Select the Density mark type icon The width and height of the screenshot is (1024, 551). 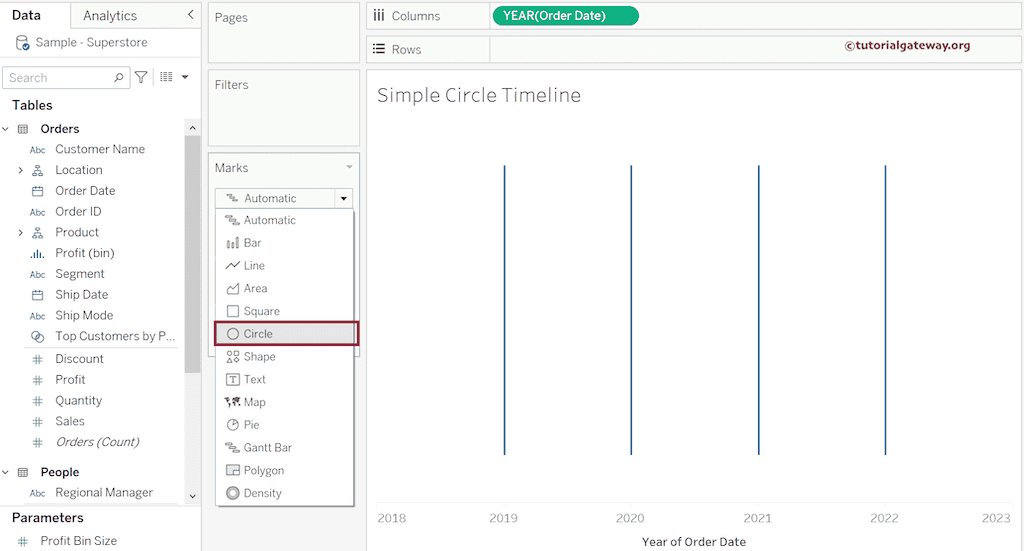coord(233,493)
